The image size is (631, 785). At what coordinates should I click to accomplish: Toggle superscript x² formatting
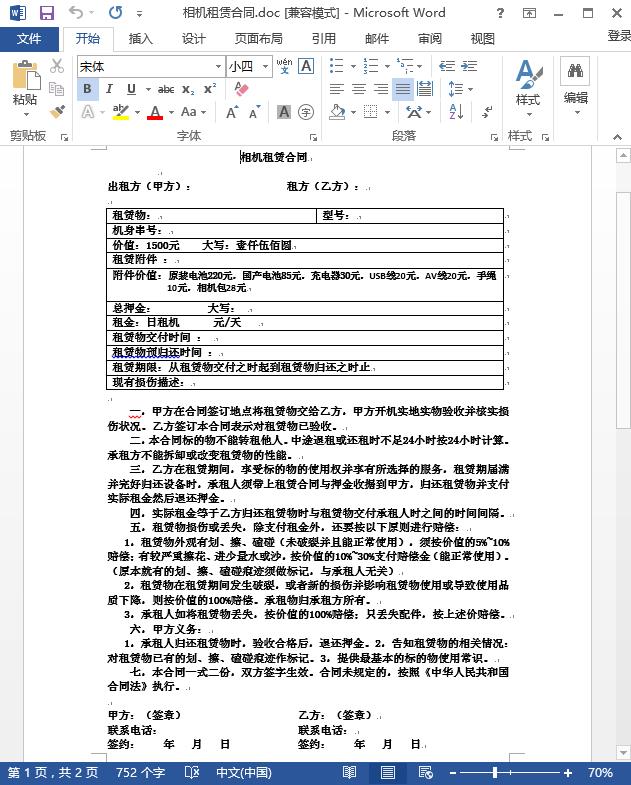coord(210,89)
